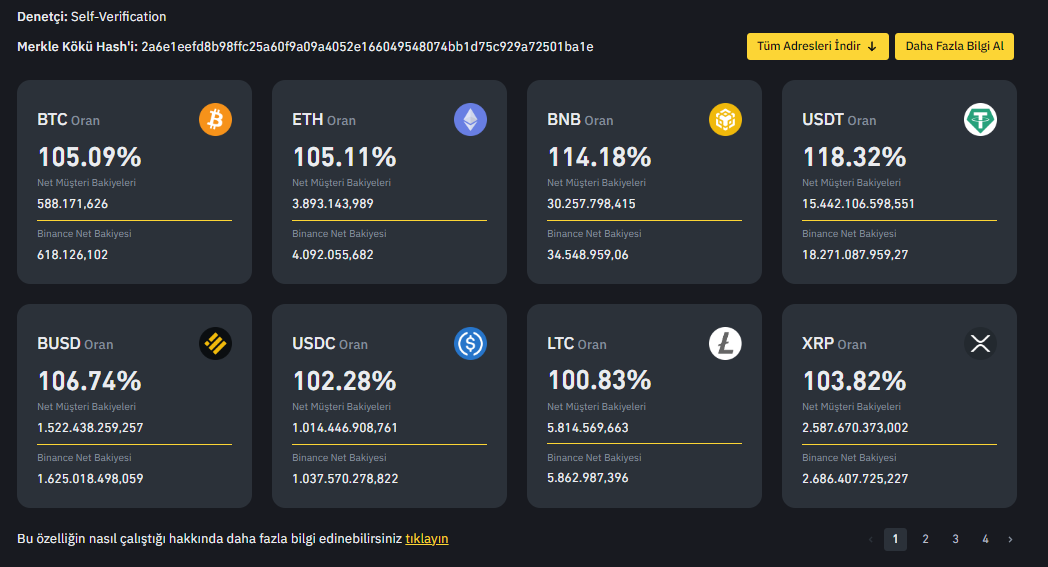Click the BUSD coin icon
The height and width of the screenshot is (567, 1048).
click(215, 344)
